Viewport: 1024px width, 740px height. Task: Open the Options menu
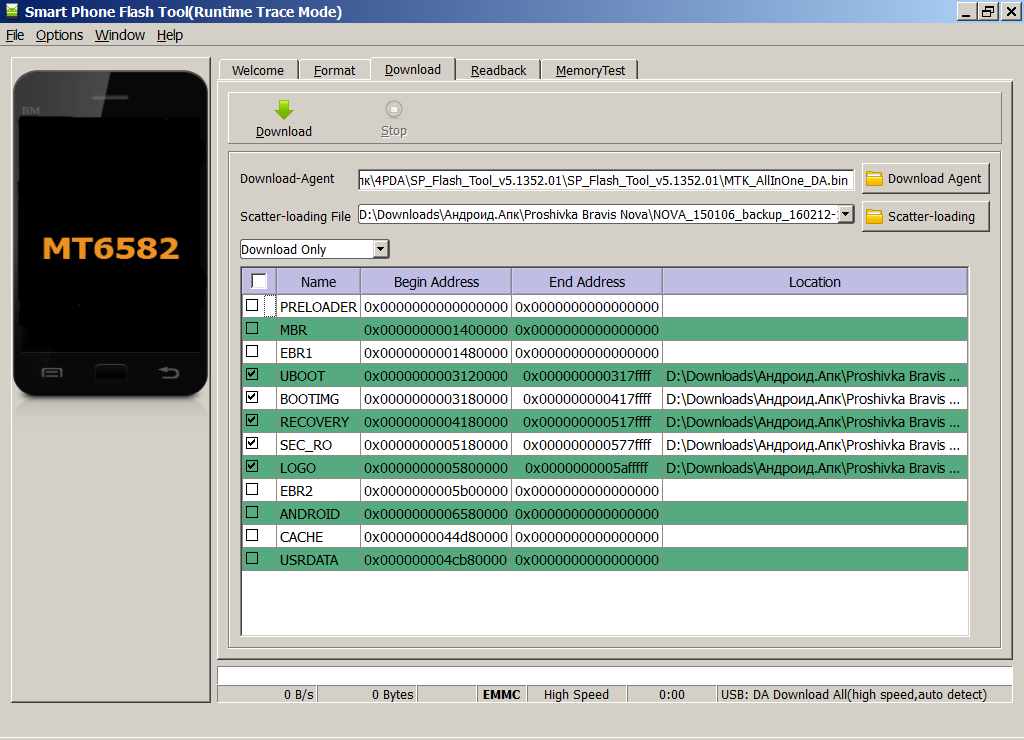(x=59, y=35)
